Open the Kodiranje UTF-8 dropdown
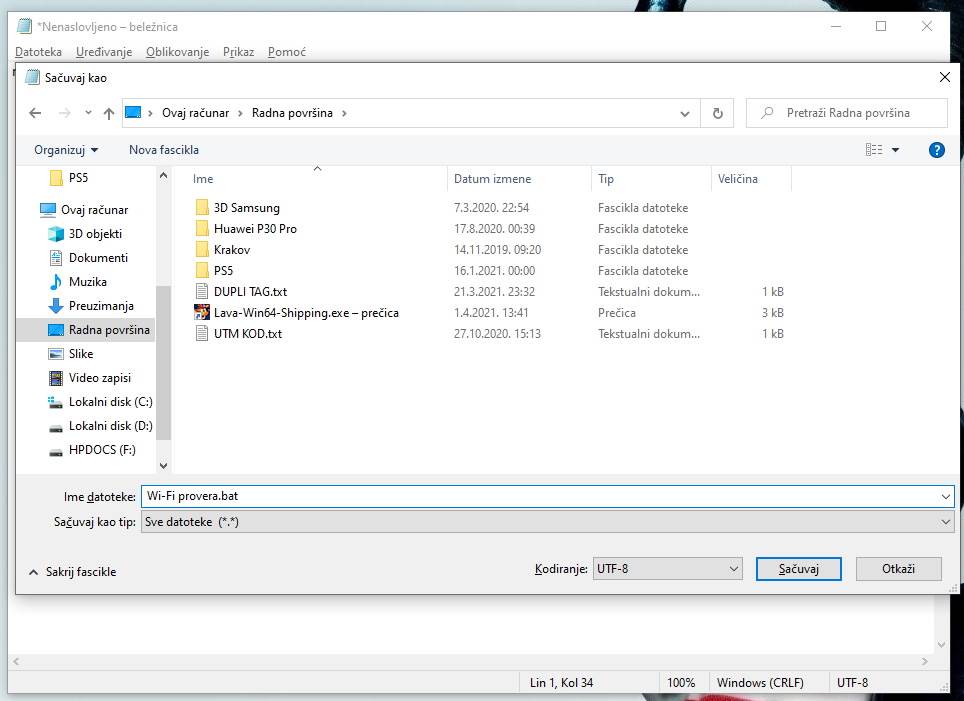This screenshot has height=701, width=964. click(667, 569)
